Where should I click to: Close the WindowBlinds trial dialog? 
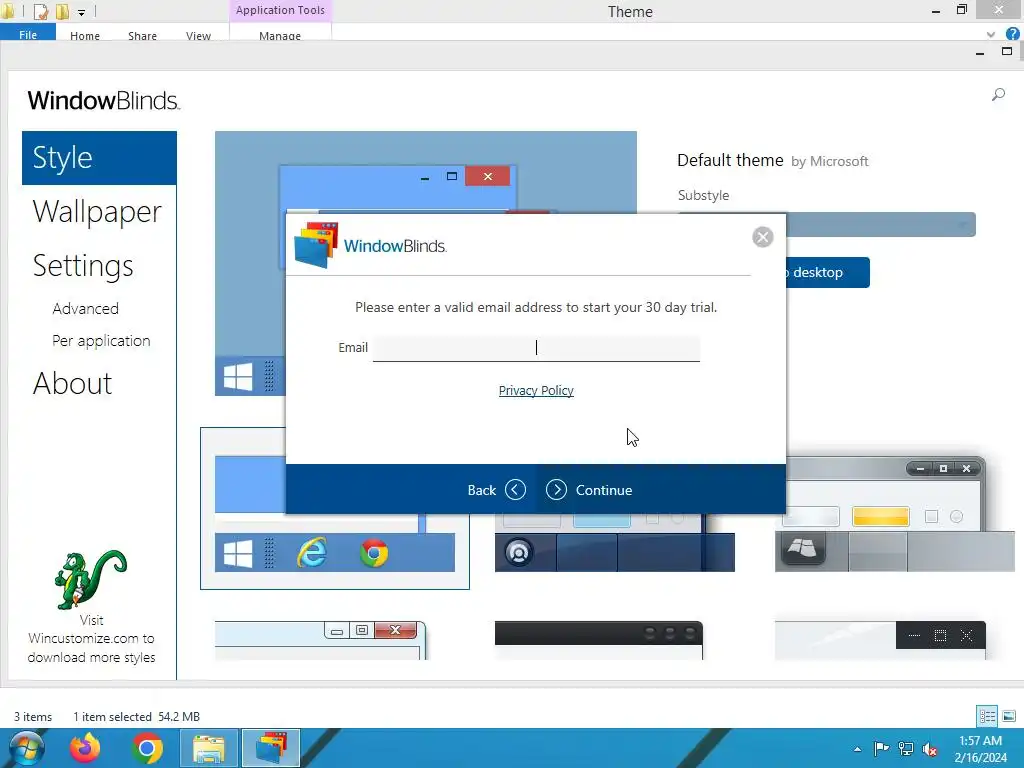[762, 236]
